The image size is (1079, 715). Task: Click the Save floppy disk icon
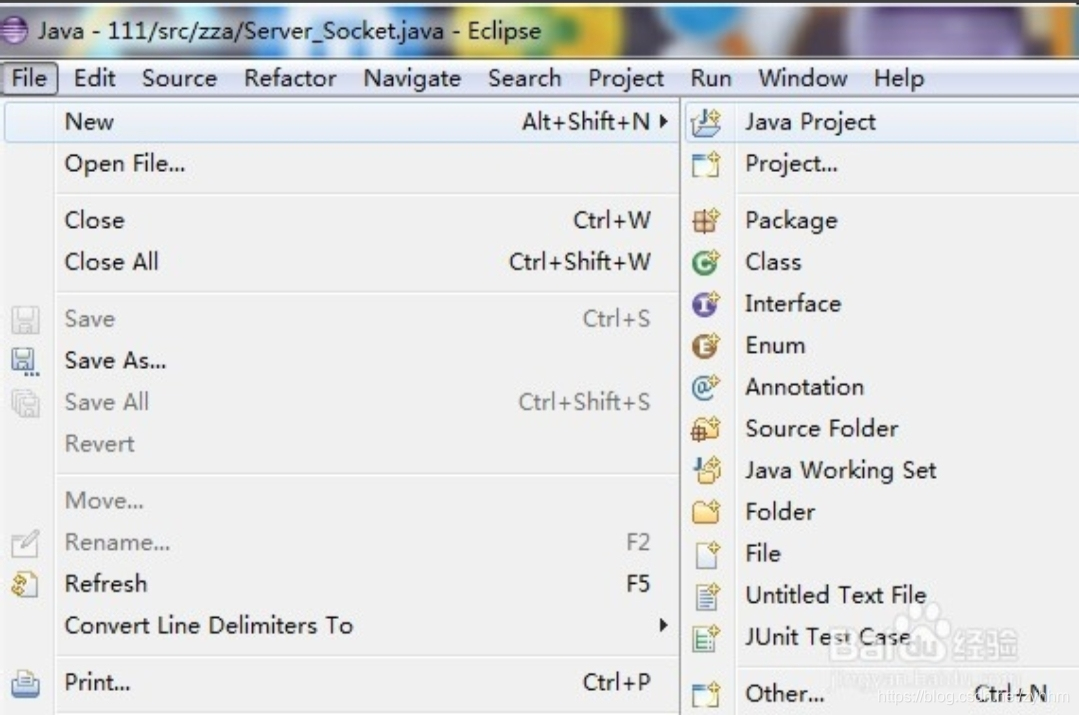point(25,320)
